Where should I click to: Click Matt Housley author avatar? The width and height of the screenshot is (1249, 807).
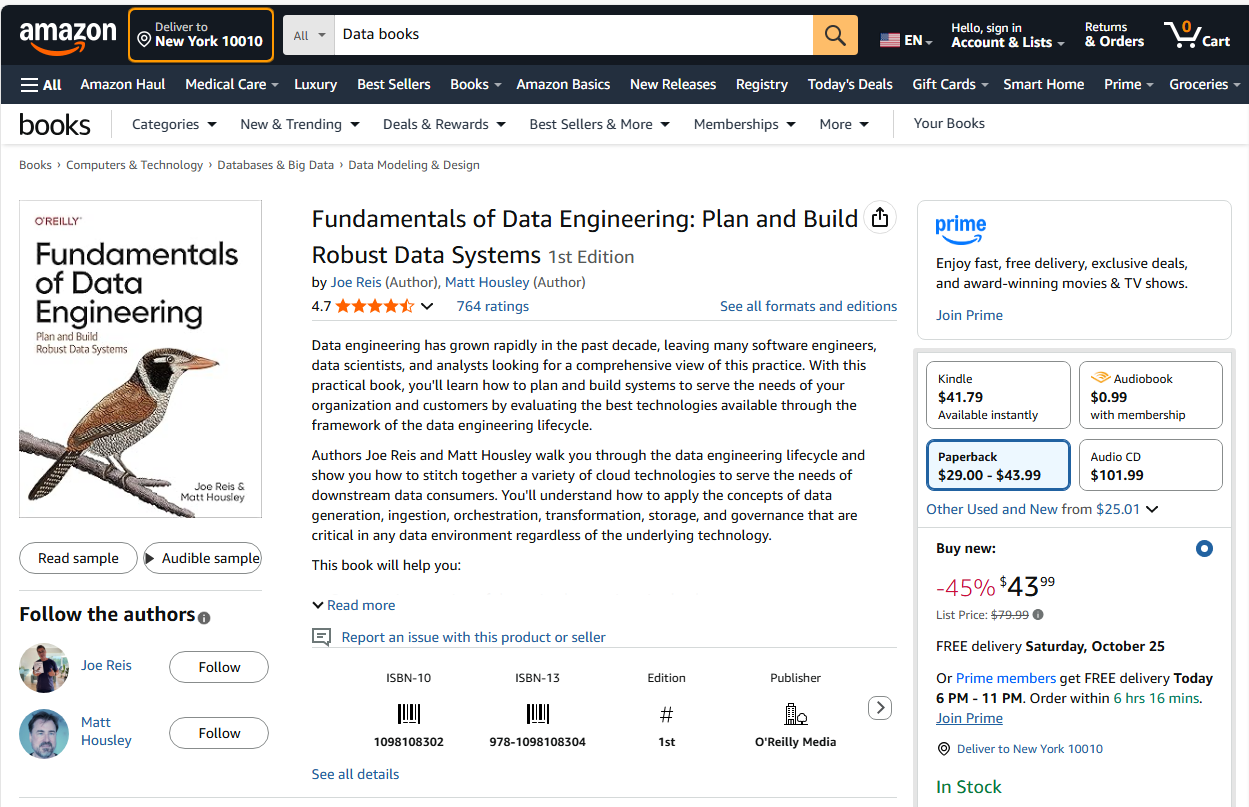(x=44, y=734)
